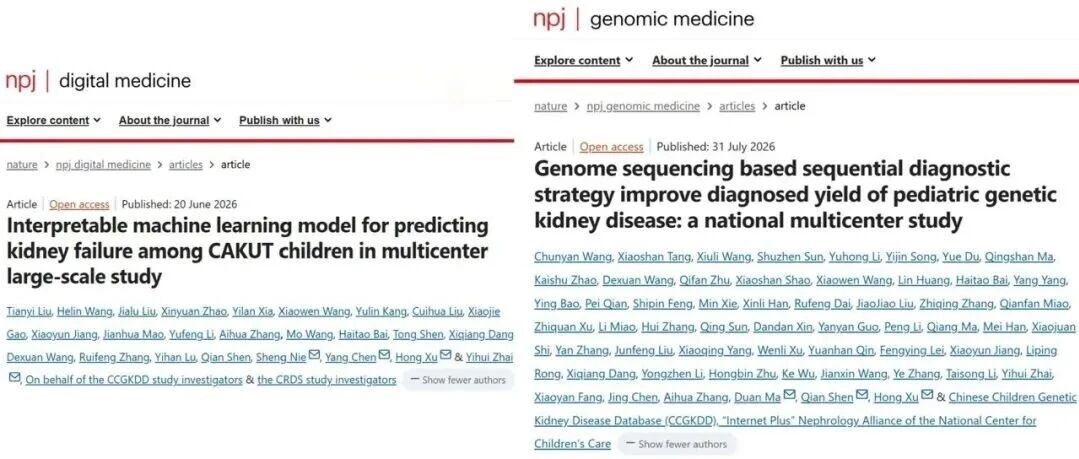Open author link Tianyi Liu
This screenshot has width=1079, height=459.
29,312
